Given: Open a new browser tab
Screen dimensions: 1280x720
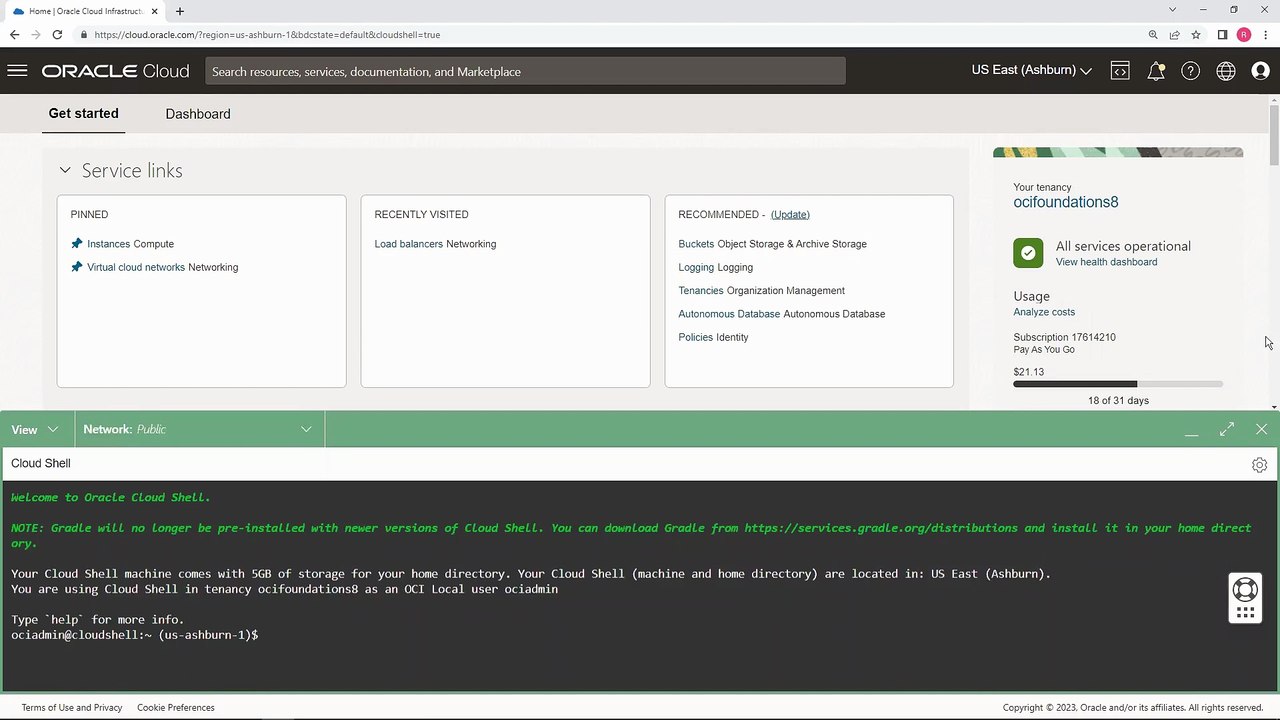Looking at the screenshot, I should [x=180, y=11].
